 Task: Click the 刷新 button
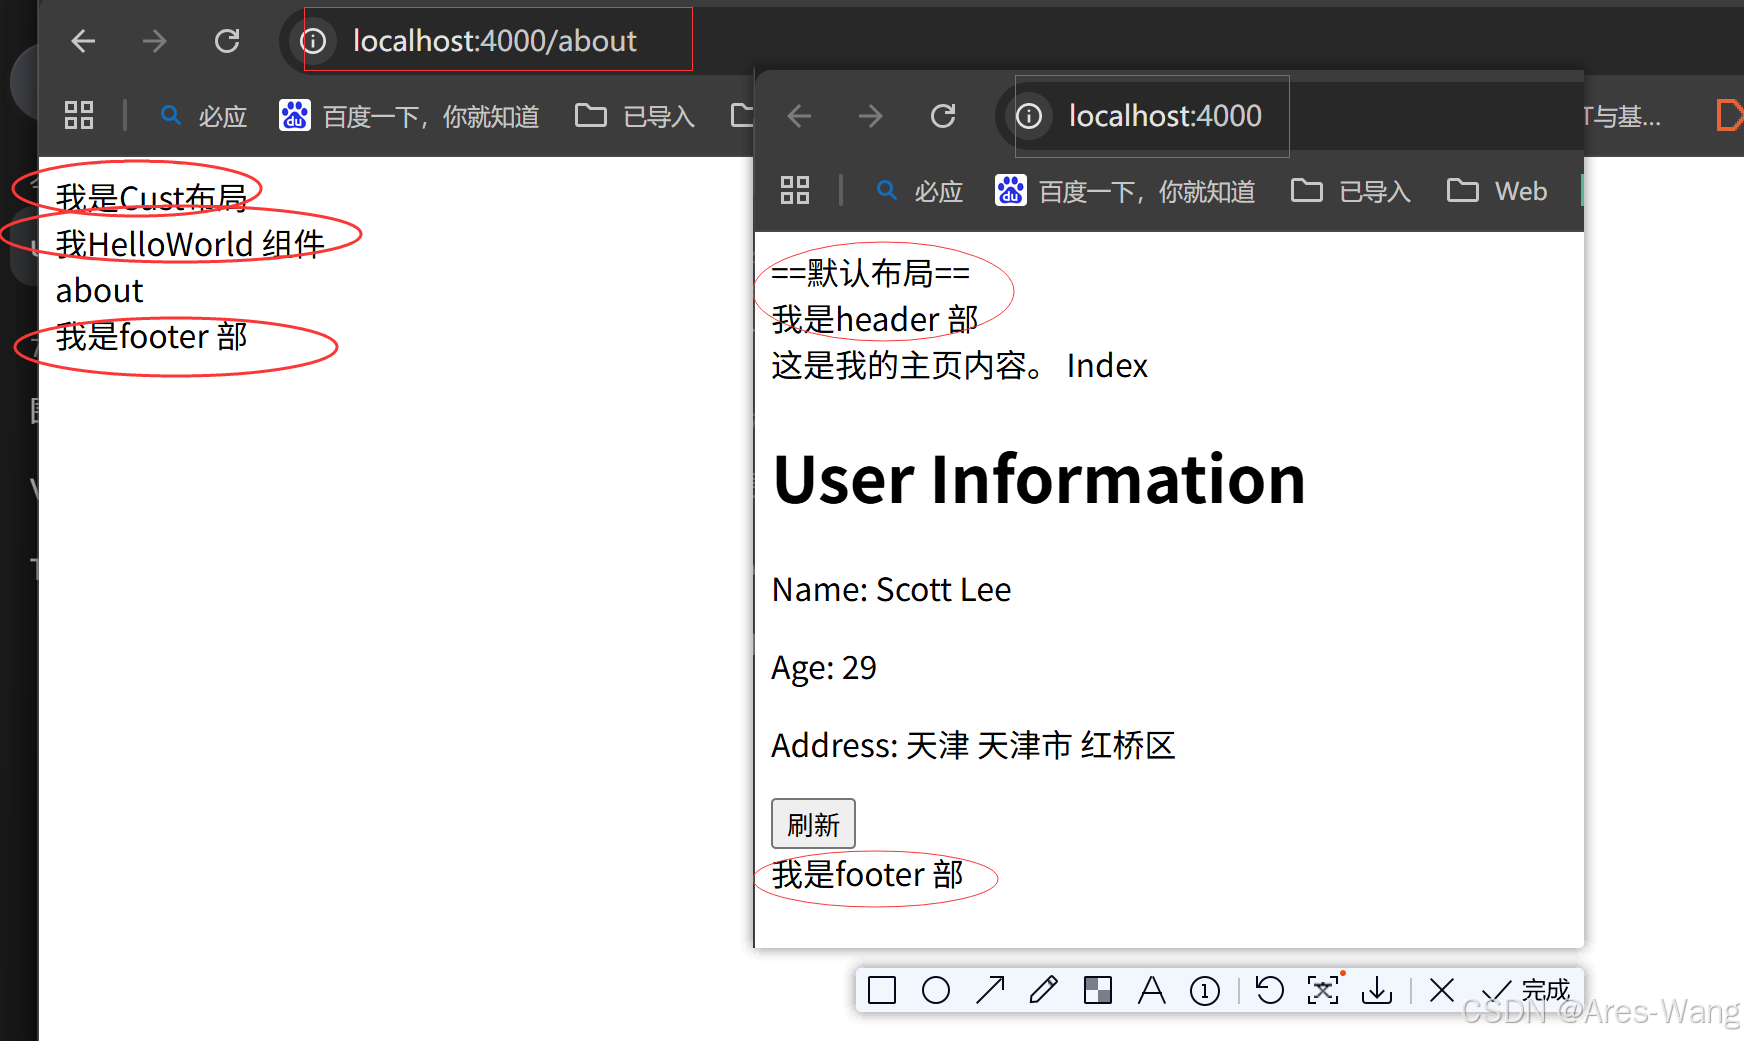pyautogui.click(x=813, y=824)
